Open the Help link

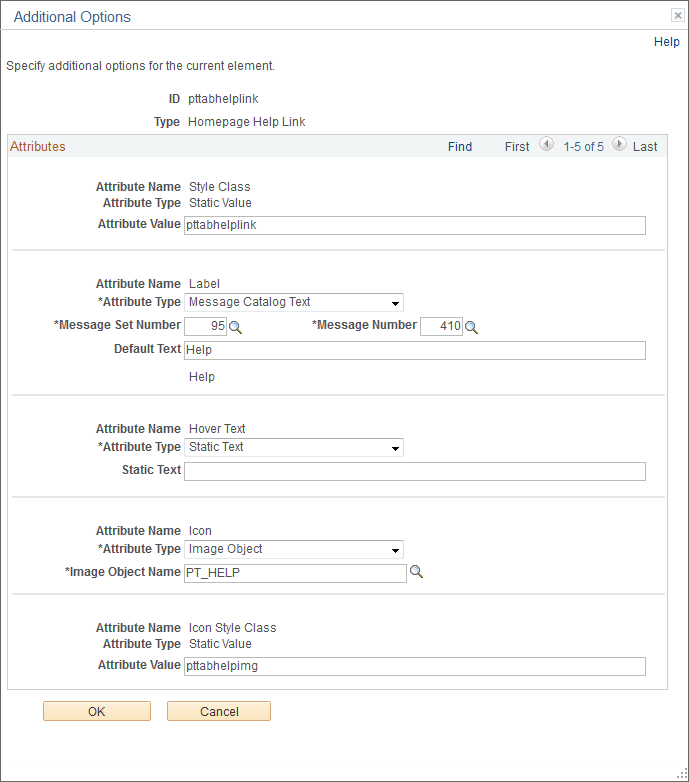tap(667, 42)
